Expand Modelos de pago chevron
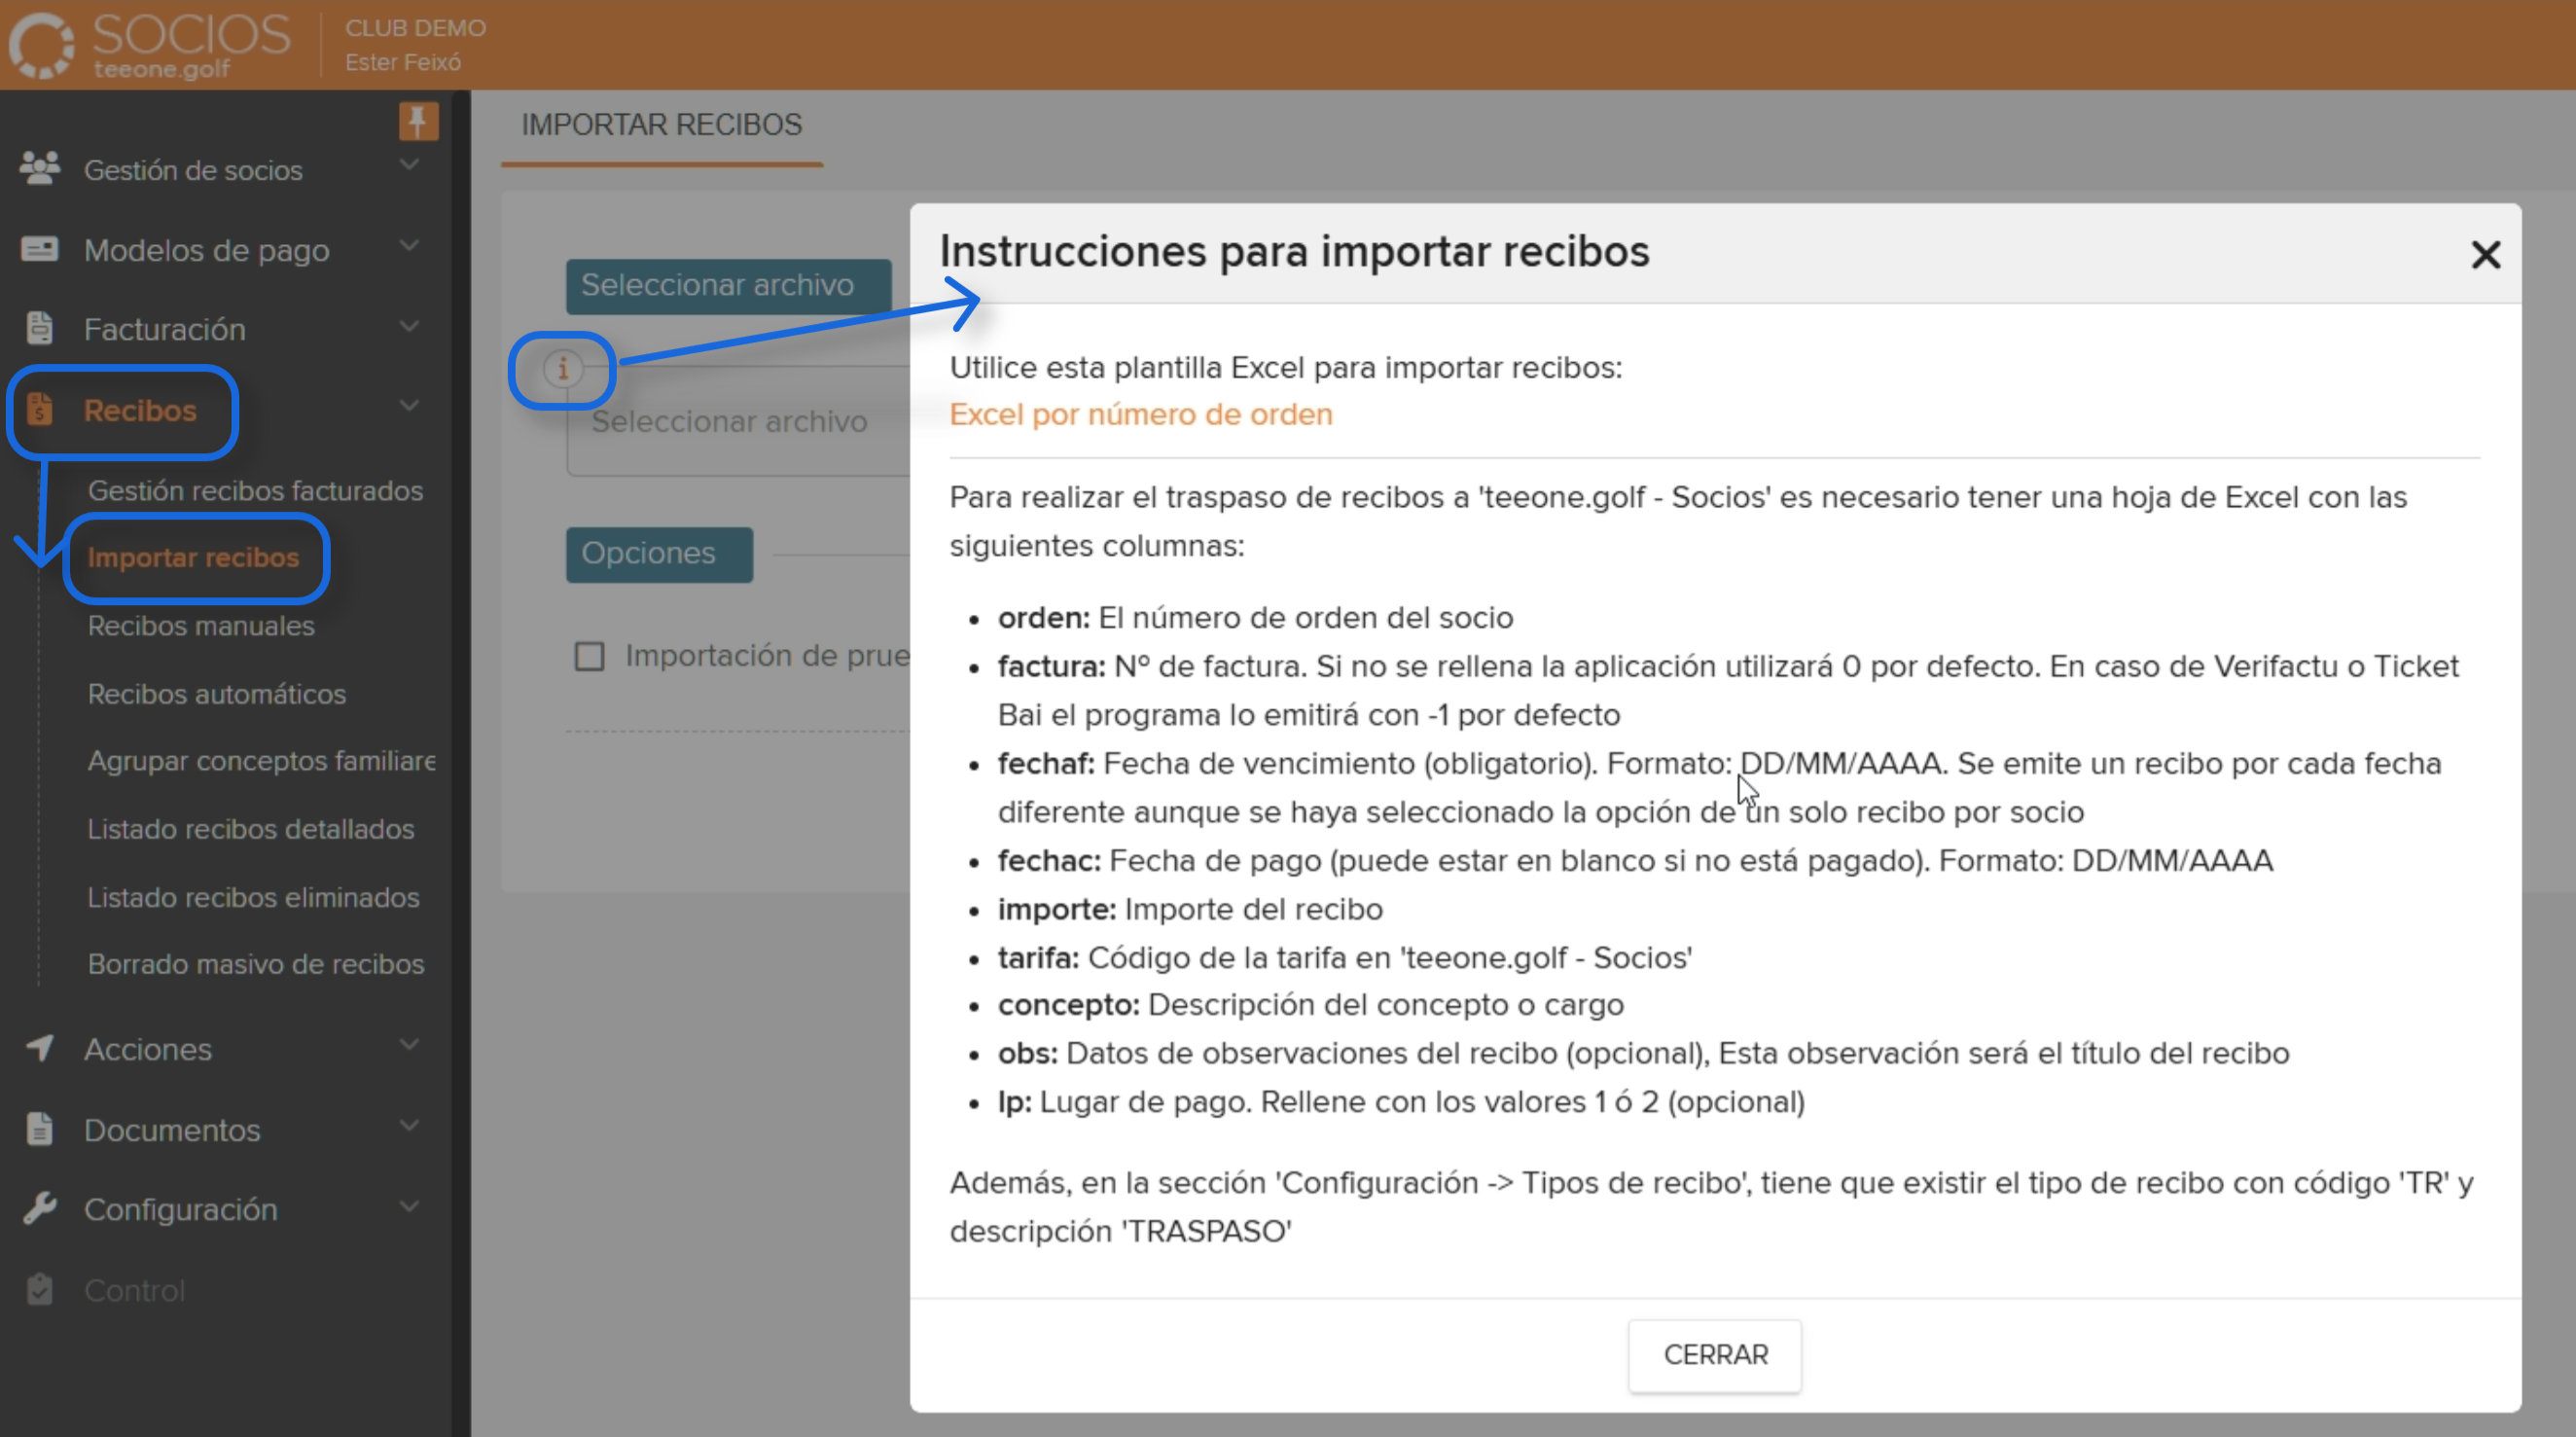The height and width of the screenshot is (1437, 2576). (x=409, y=245)
